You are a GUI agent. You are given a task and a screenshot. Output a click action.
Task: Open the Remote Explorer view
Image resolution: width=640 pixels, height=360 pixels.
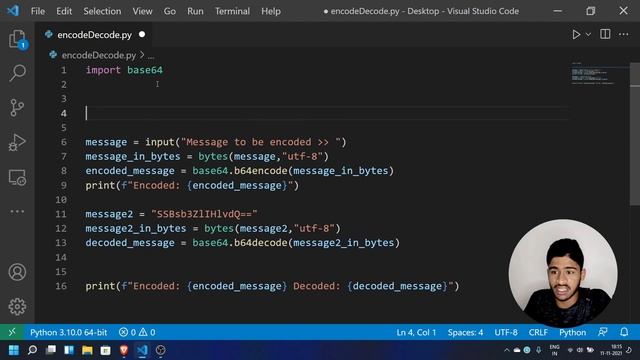click(x=17, y=178)
